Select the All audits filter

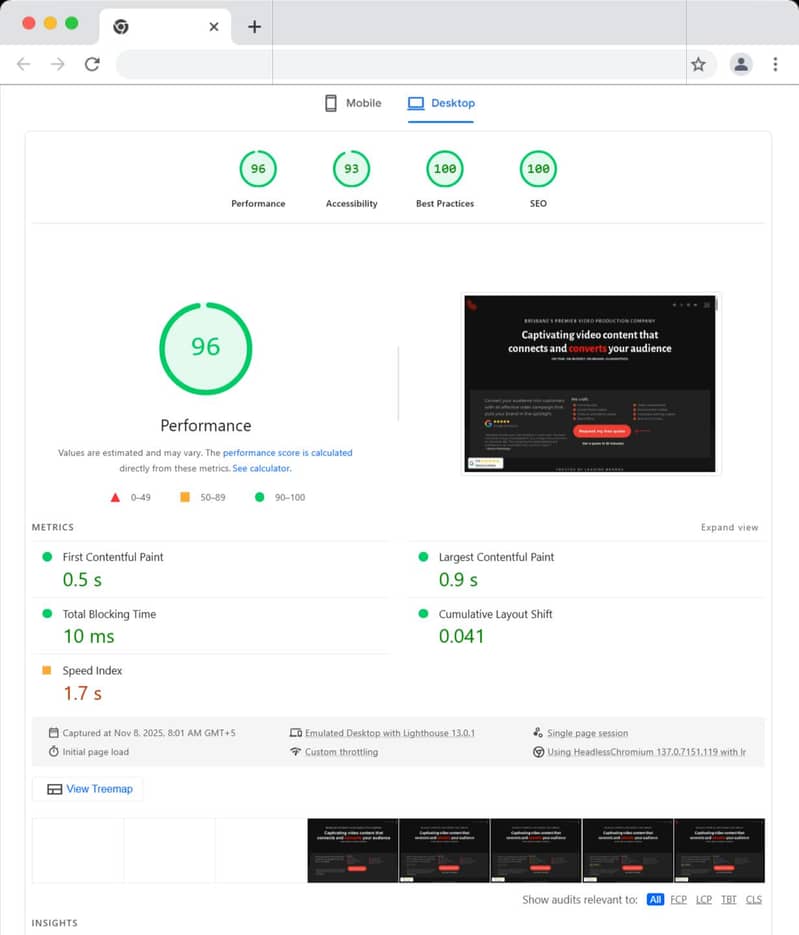point(655,899)
